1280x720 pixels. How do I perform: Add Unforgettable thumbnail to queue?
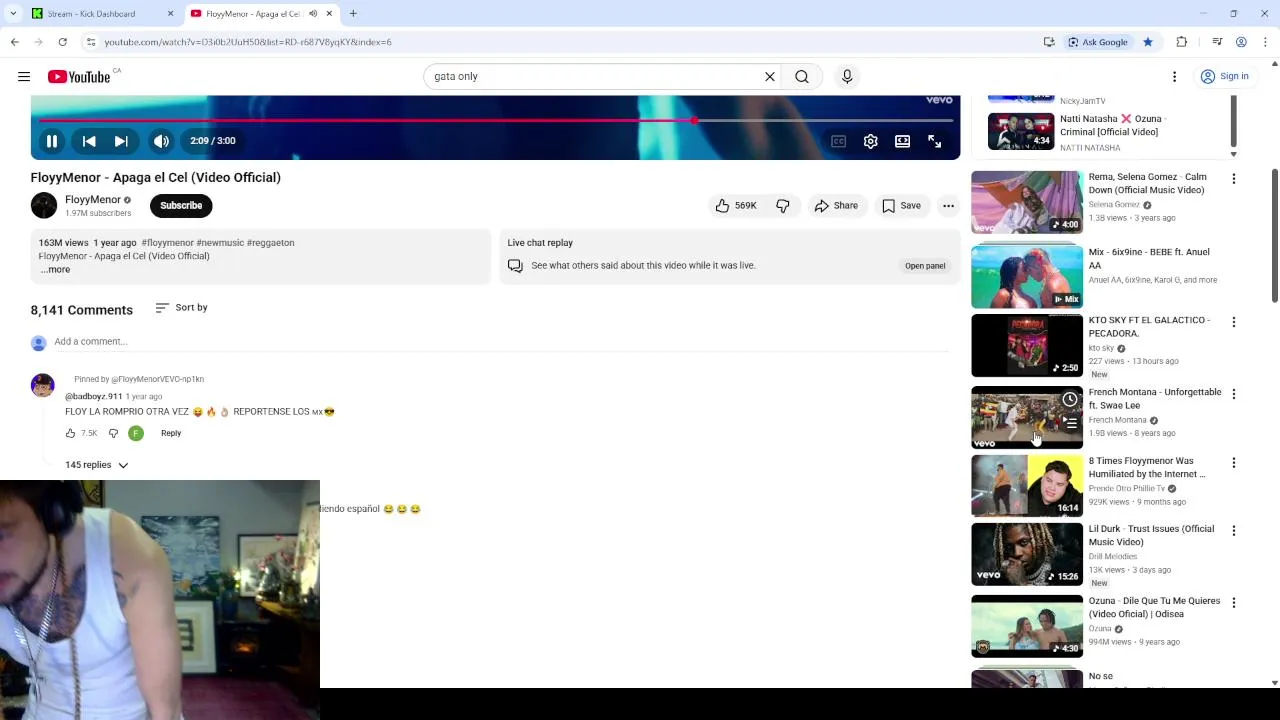pyautogui.click(x=1070, y=423)
